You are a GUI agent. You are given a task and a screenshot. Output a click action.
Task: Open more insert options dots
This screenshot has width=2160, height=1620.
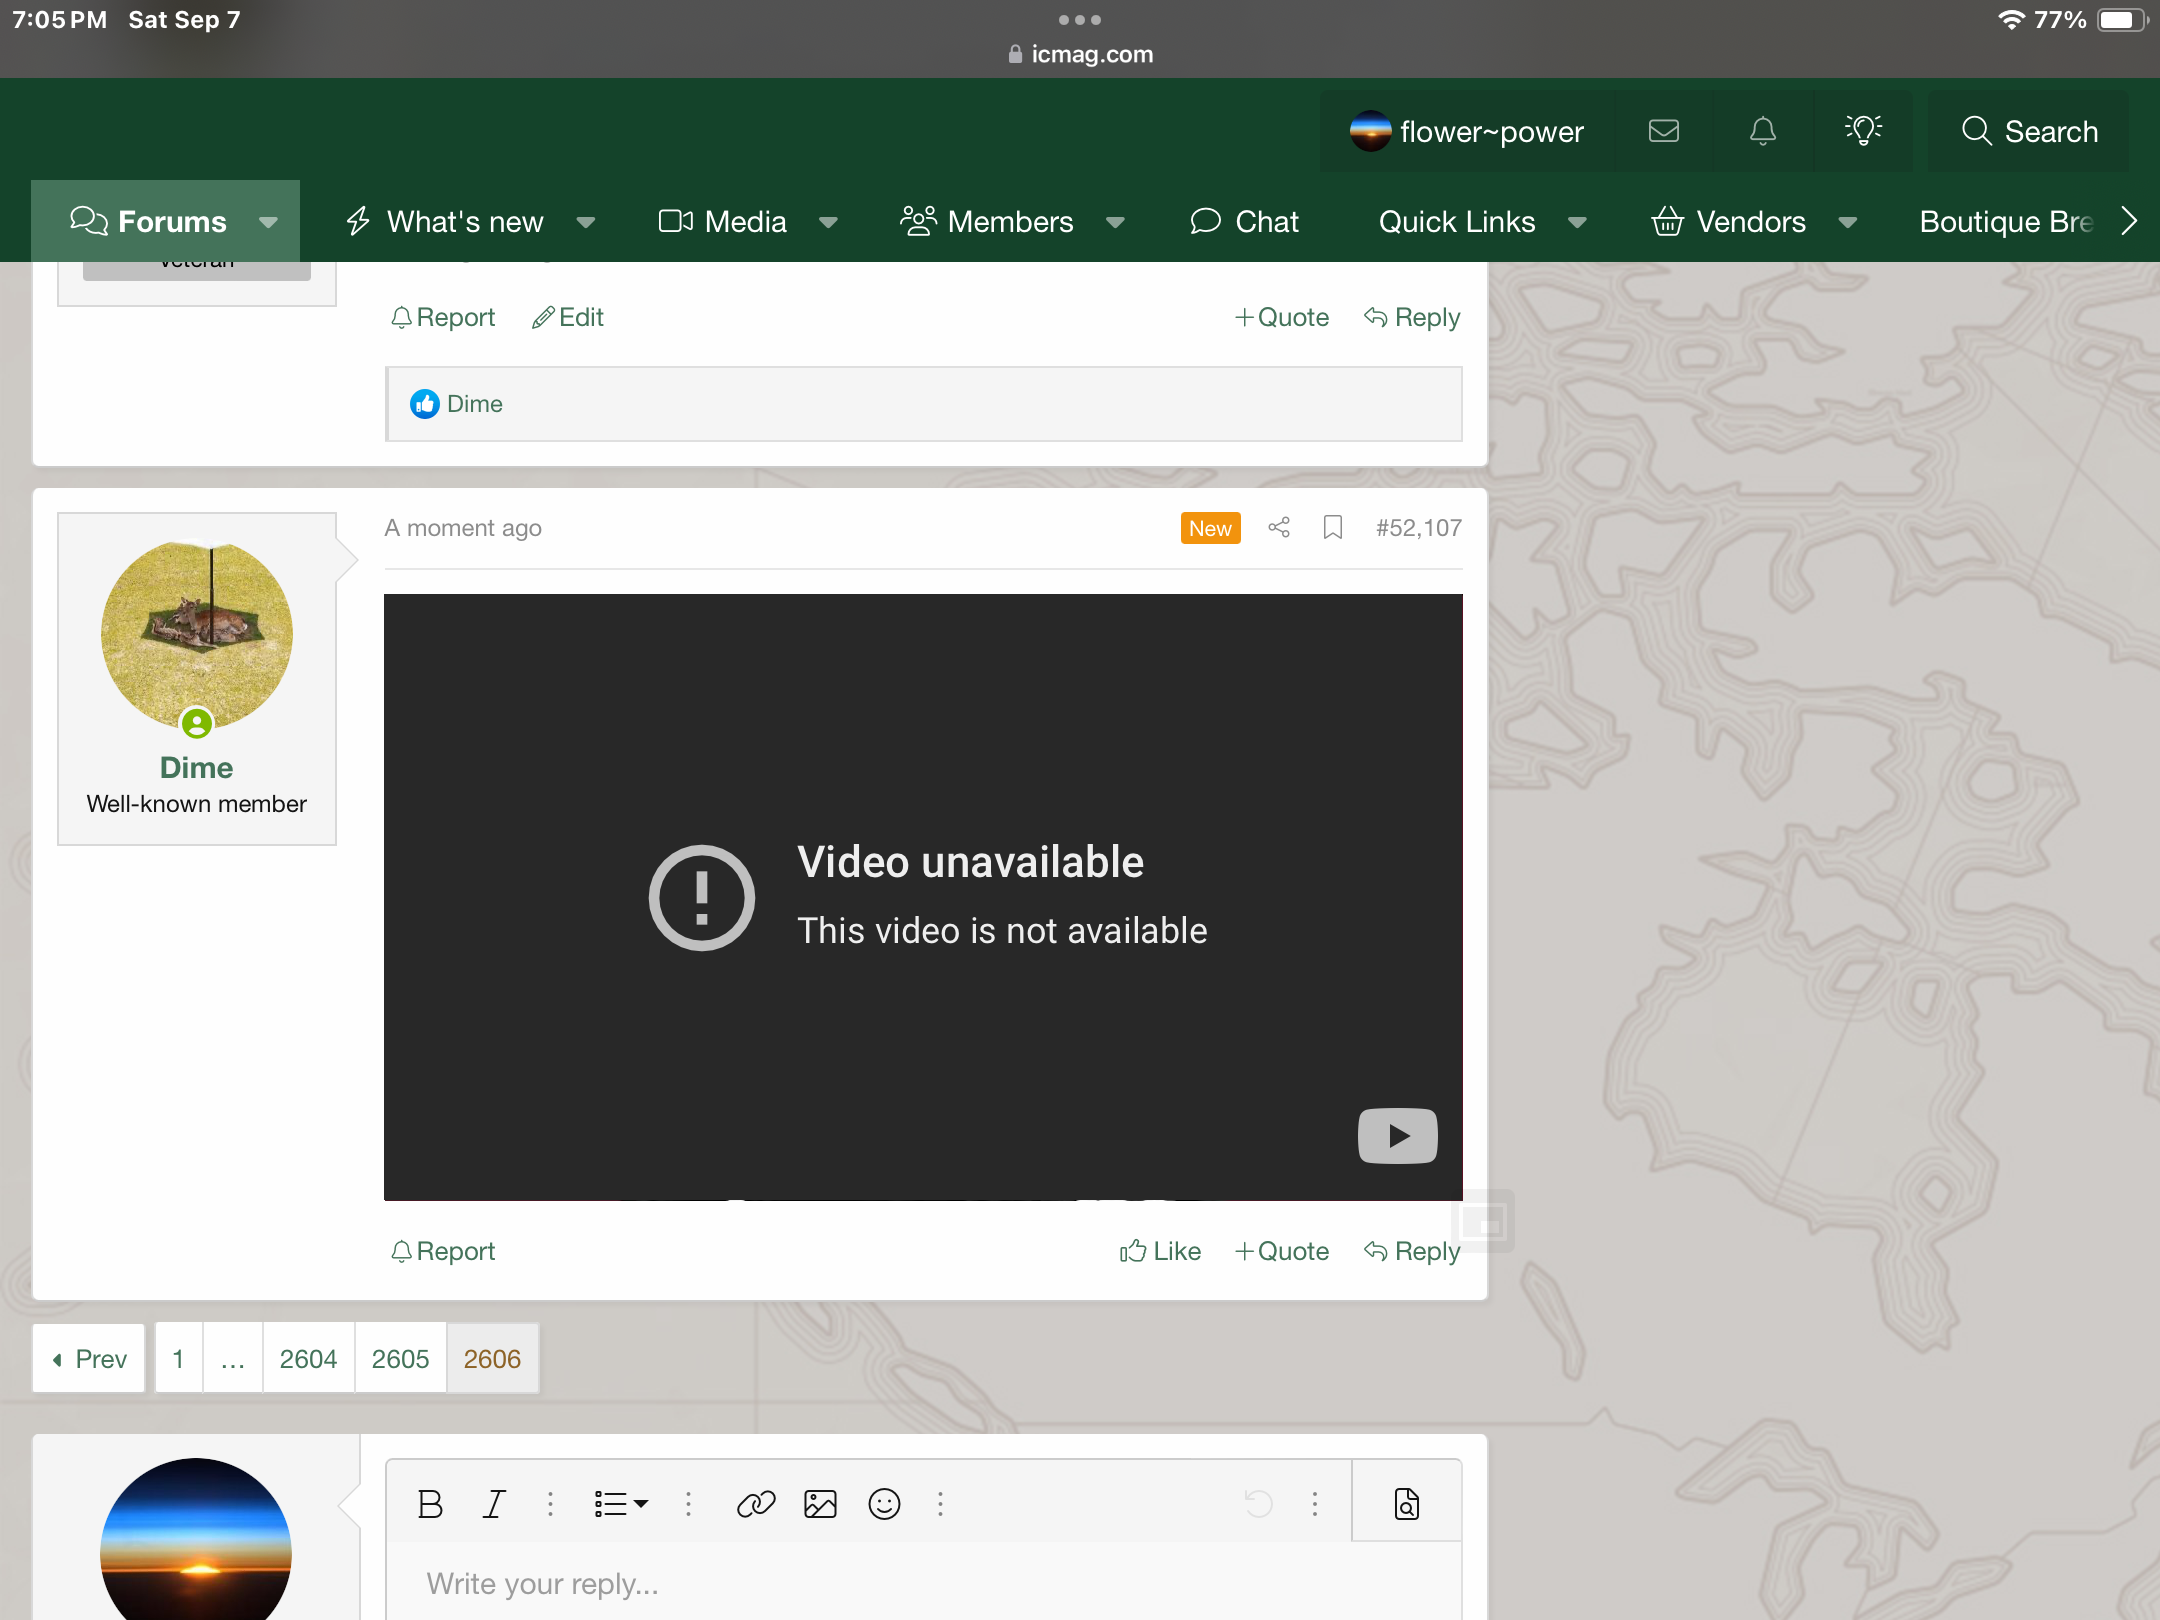click(x=940, y=1503)
